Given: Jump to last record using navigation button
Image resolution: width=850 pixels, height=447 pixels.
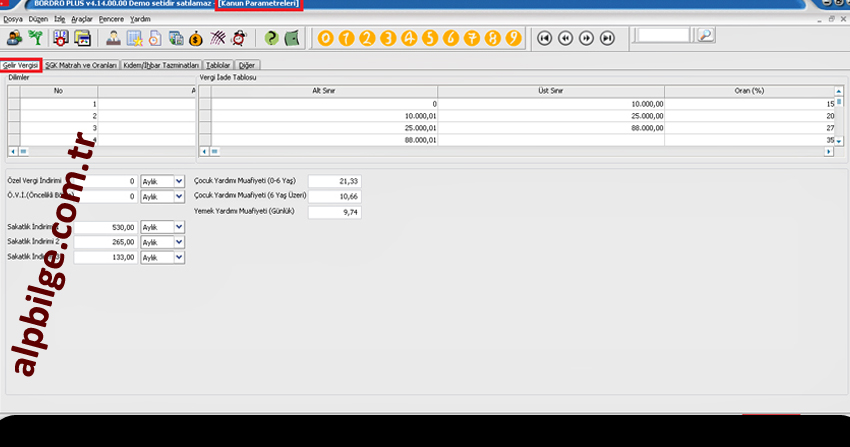Looking at the screenshot, I should coord(608,38).
